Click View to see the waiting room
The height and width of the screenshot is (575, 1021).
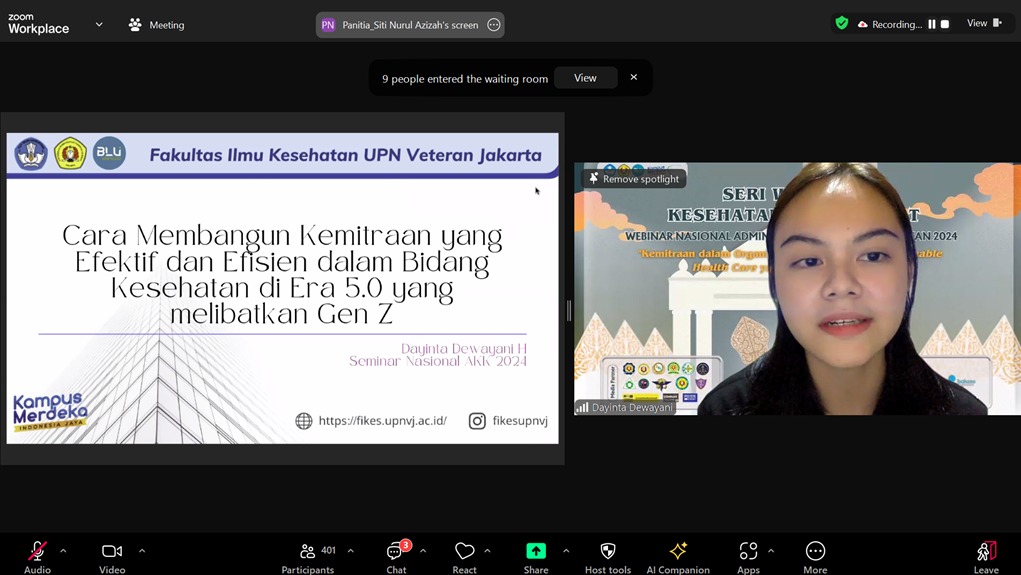[x=585, y=78]
